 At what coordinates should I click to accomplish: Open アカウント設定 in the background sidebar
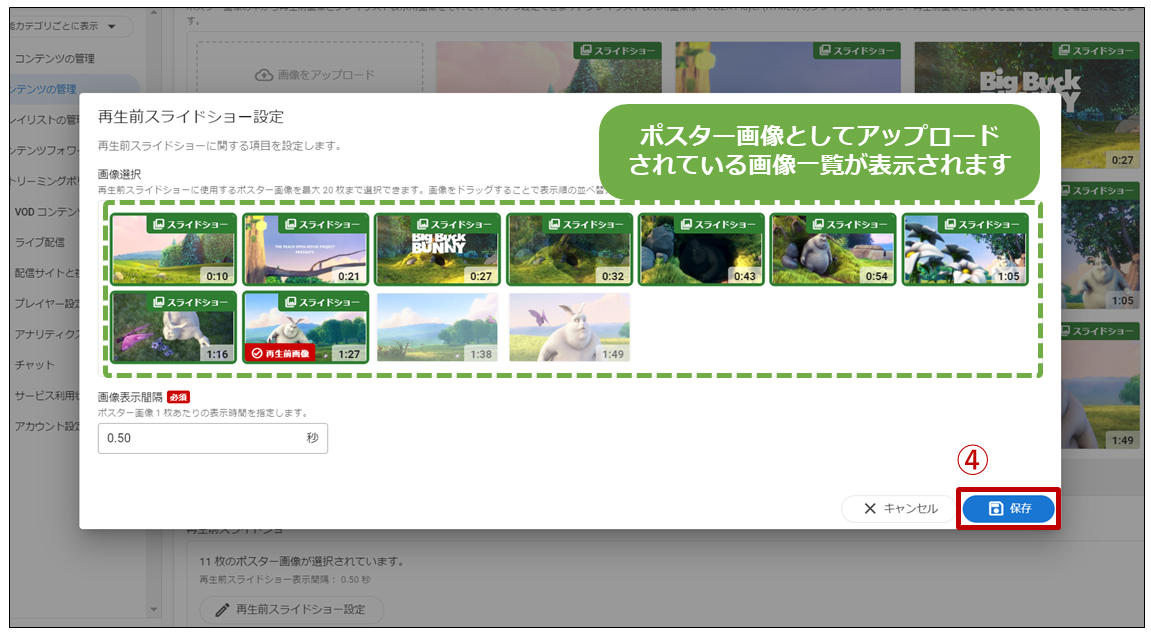point(46,426)
